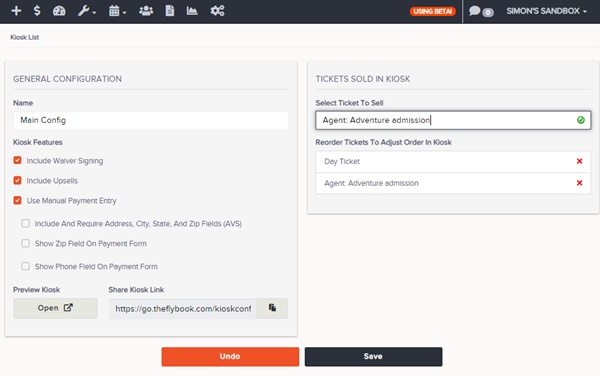Open the calendar dropdown menu
Screen dimensions: 600x376
(117, 11)
